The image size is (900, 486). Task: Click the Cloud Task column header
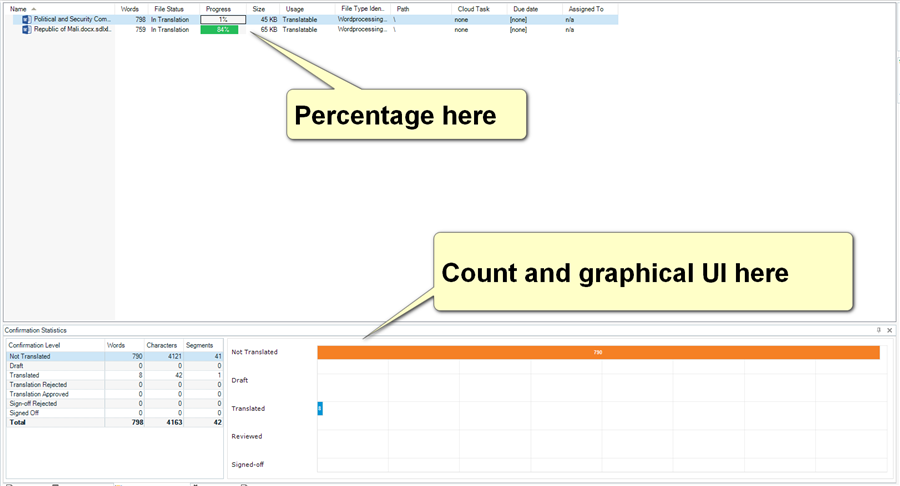coord(474,9)
